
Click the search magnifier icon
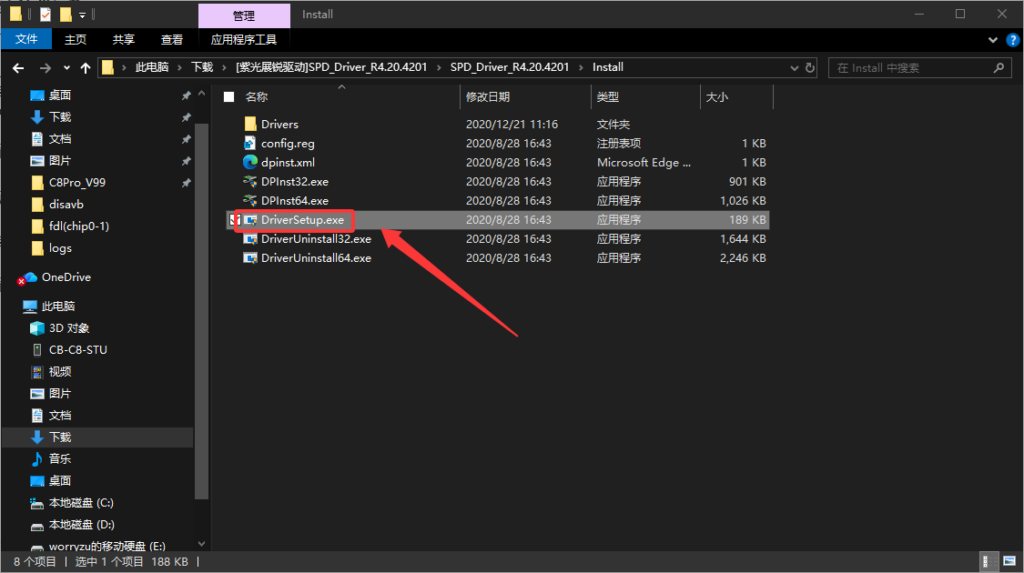click(999, 67)
